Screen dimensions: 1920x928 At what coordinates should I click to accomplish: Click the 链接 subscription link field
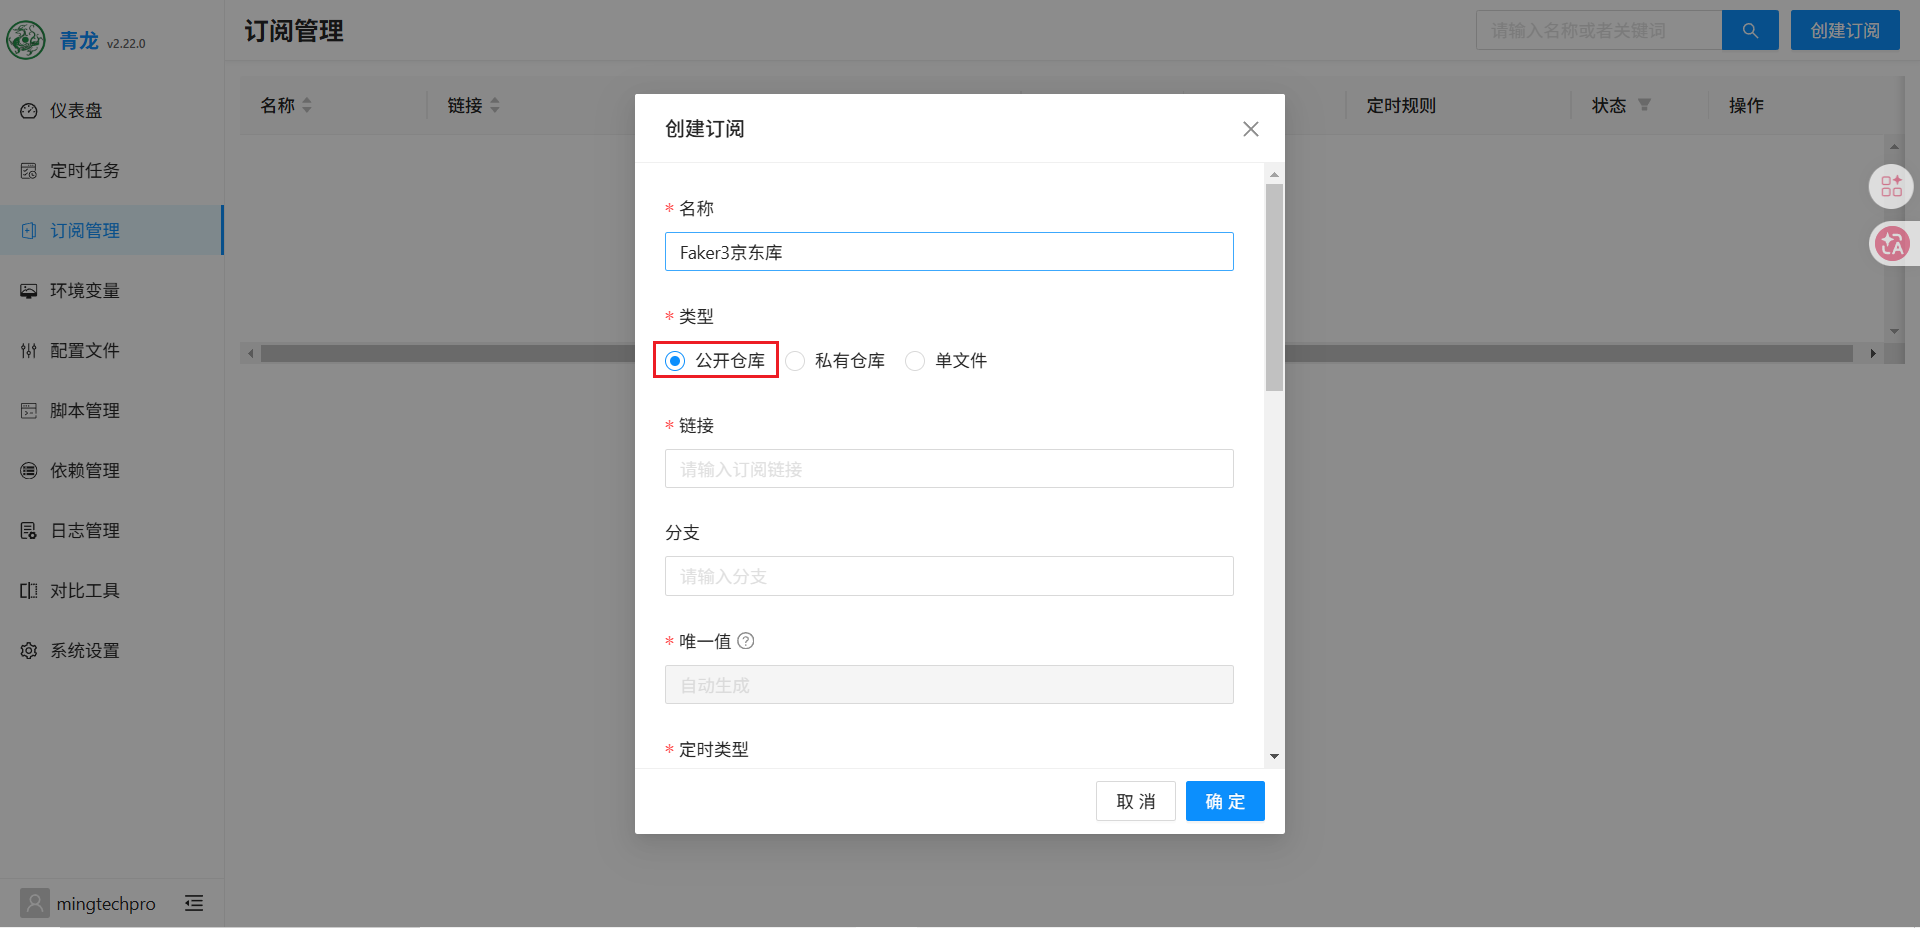point(949,469)
